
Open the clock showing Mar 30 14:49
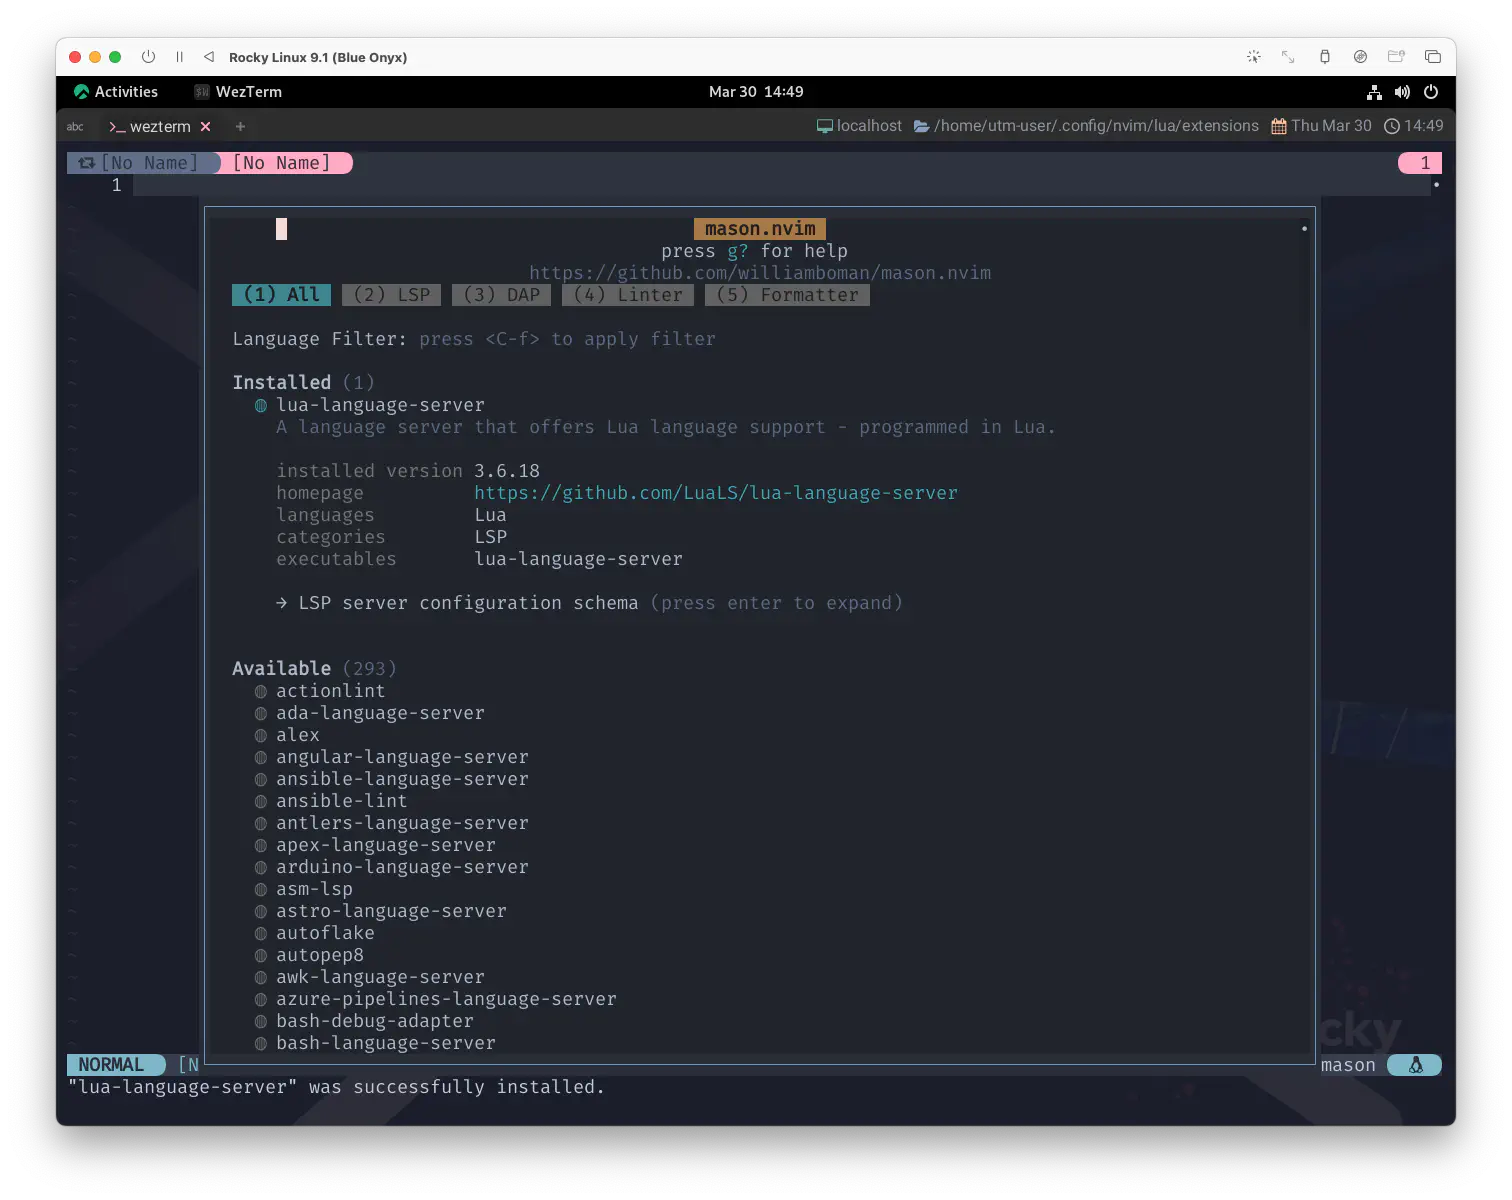[756, 92]
